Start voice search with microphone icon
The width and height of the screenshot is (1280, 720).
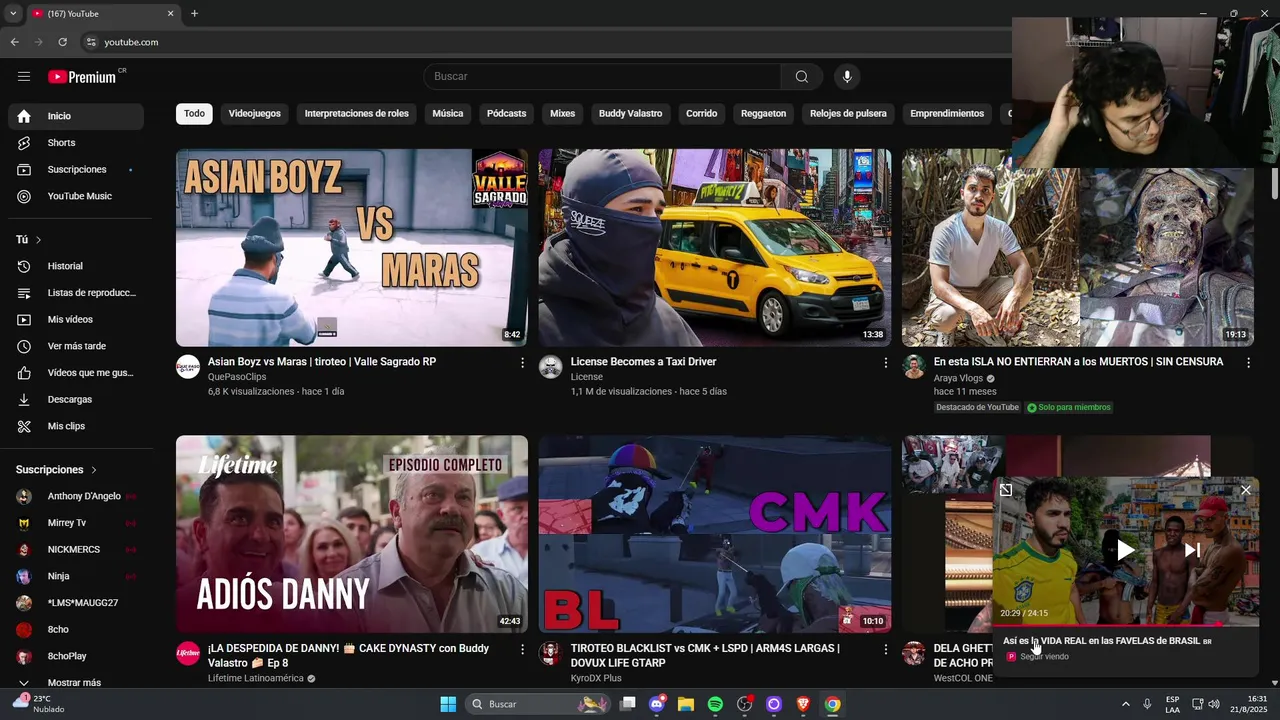[847, 77]
